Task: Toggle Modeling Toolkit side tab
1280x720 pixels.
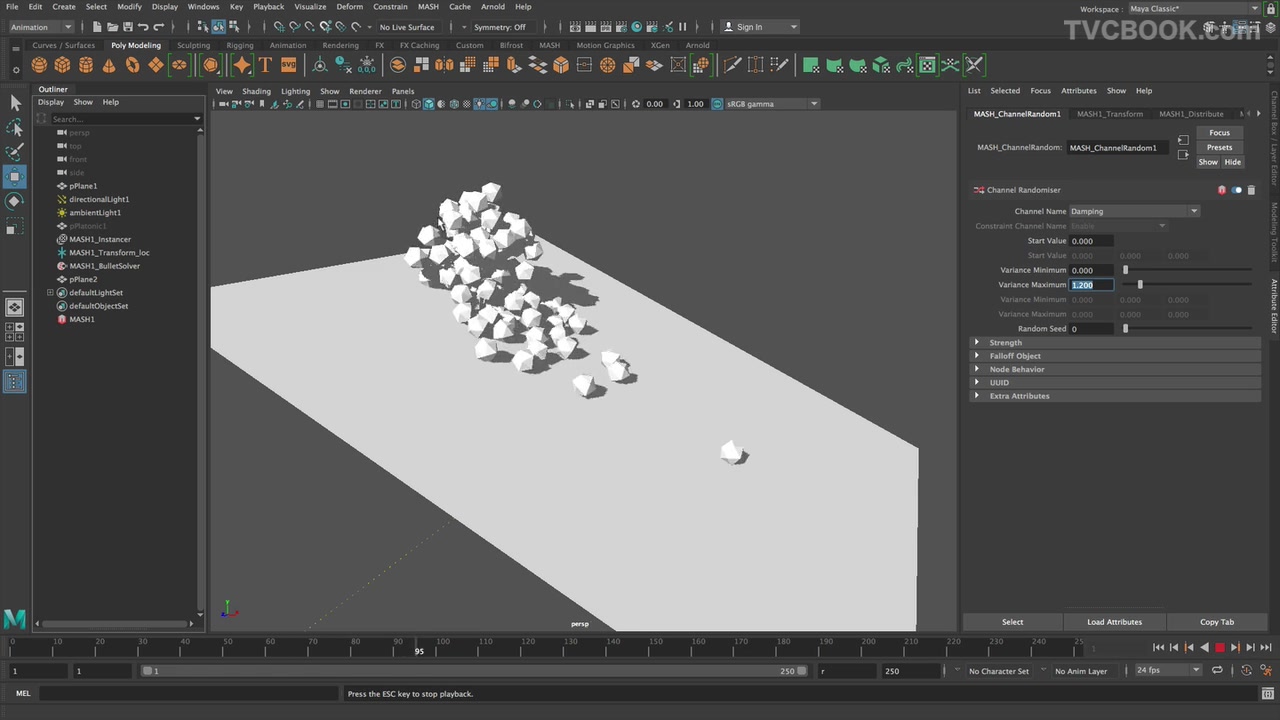Action: [x=1274, y=232]
